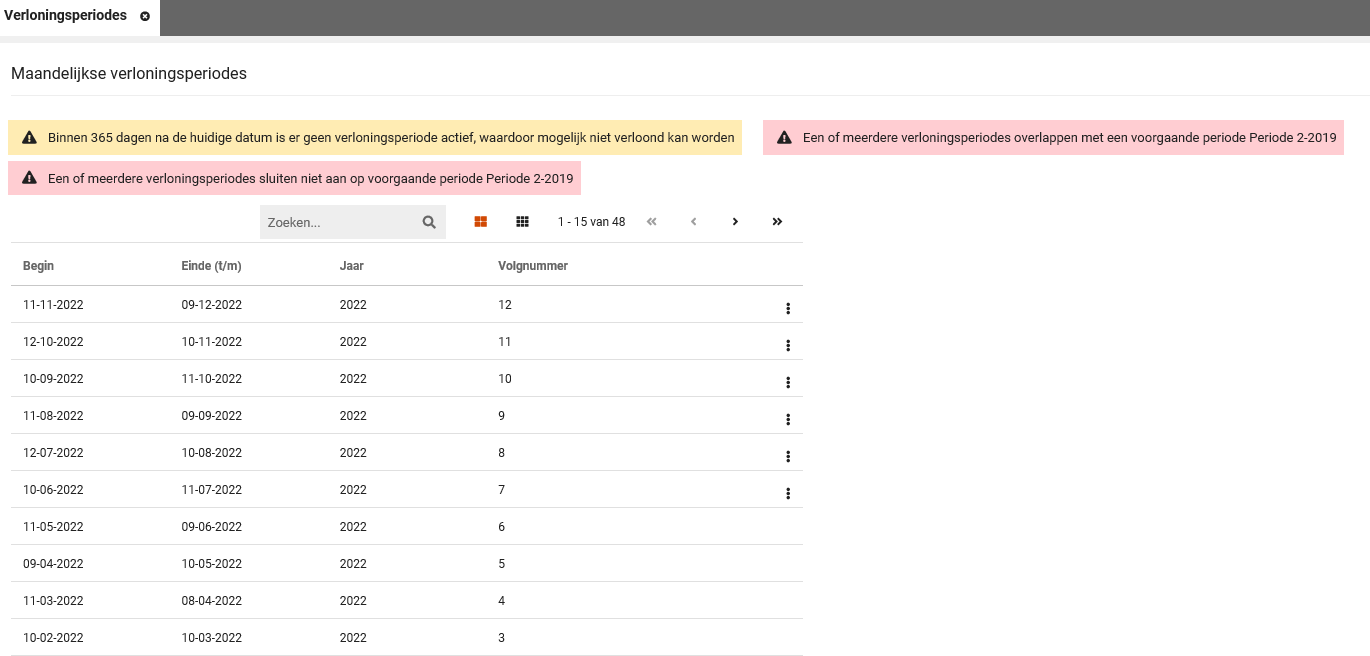
Task: Jump to the last page of periods
Action: point(777,222)
